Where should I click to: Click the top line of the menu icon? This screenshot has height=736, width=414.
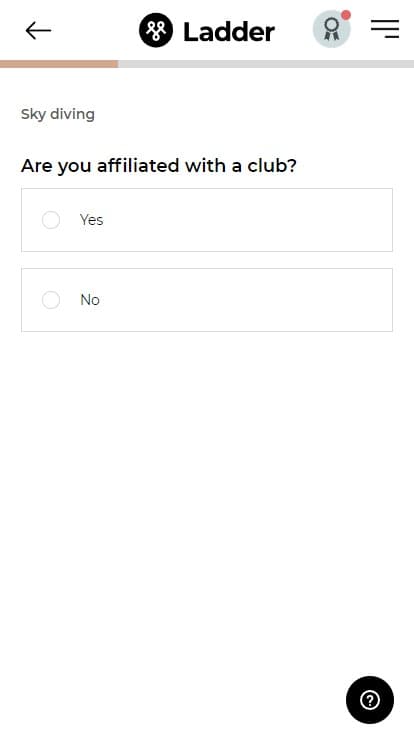pos(385,21)
